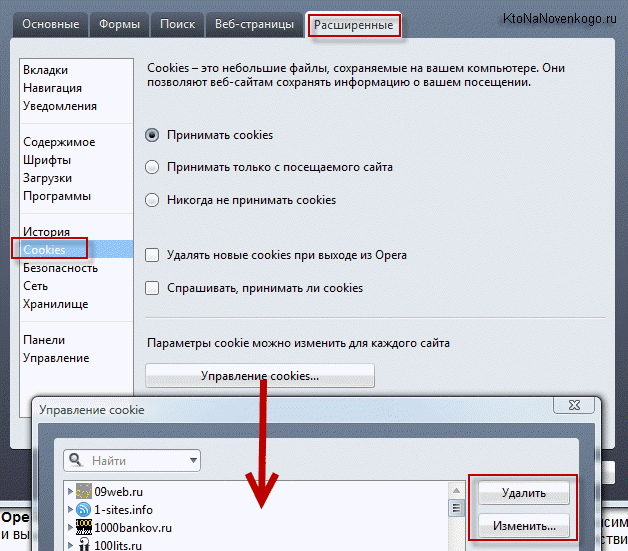Expand the 1000bankov.ru cookie entry
Viewport: 628px width, 551px height.
click(70, 527)
